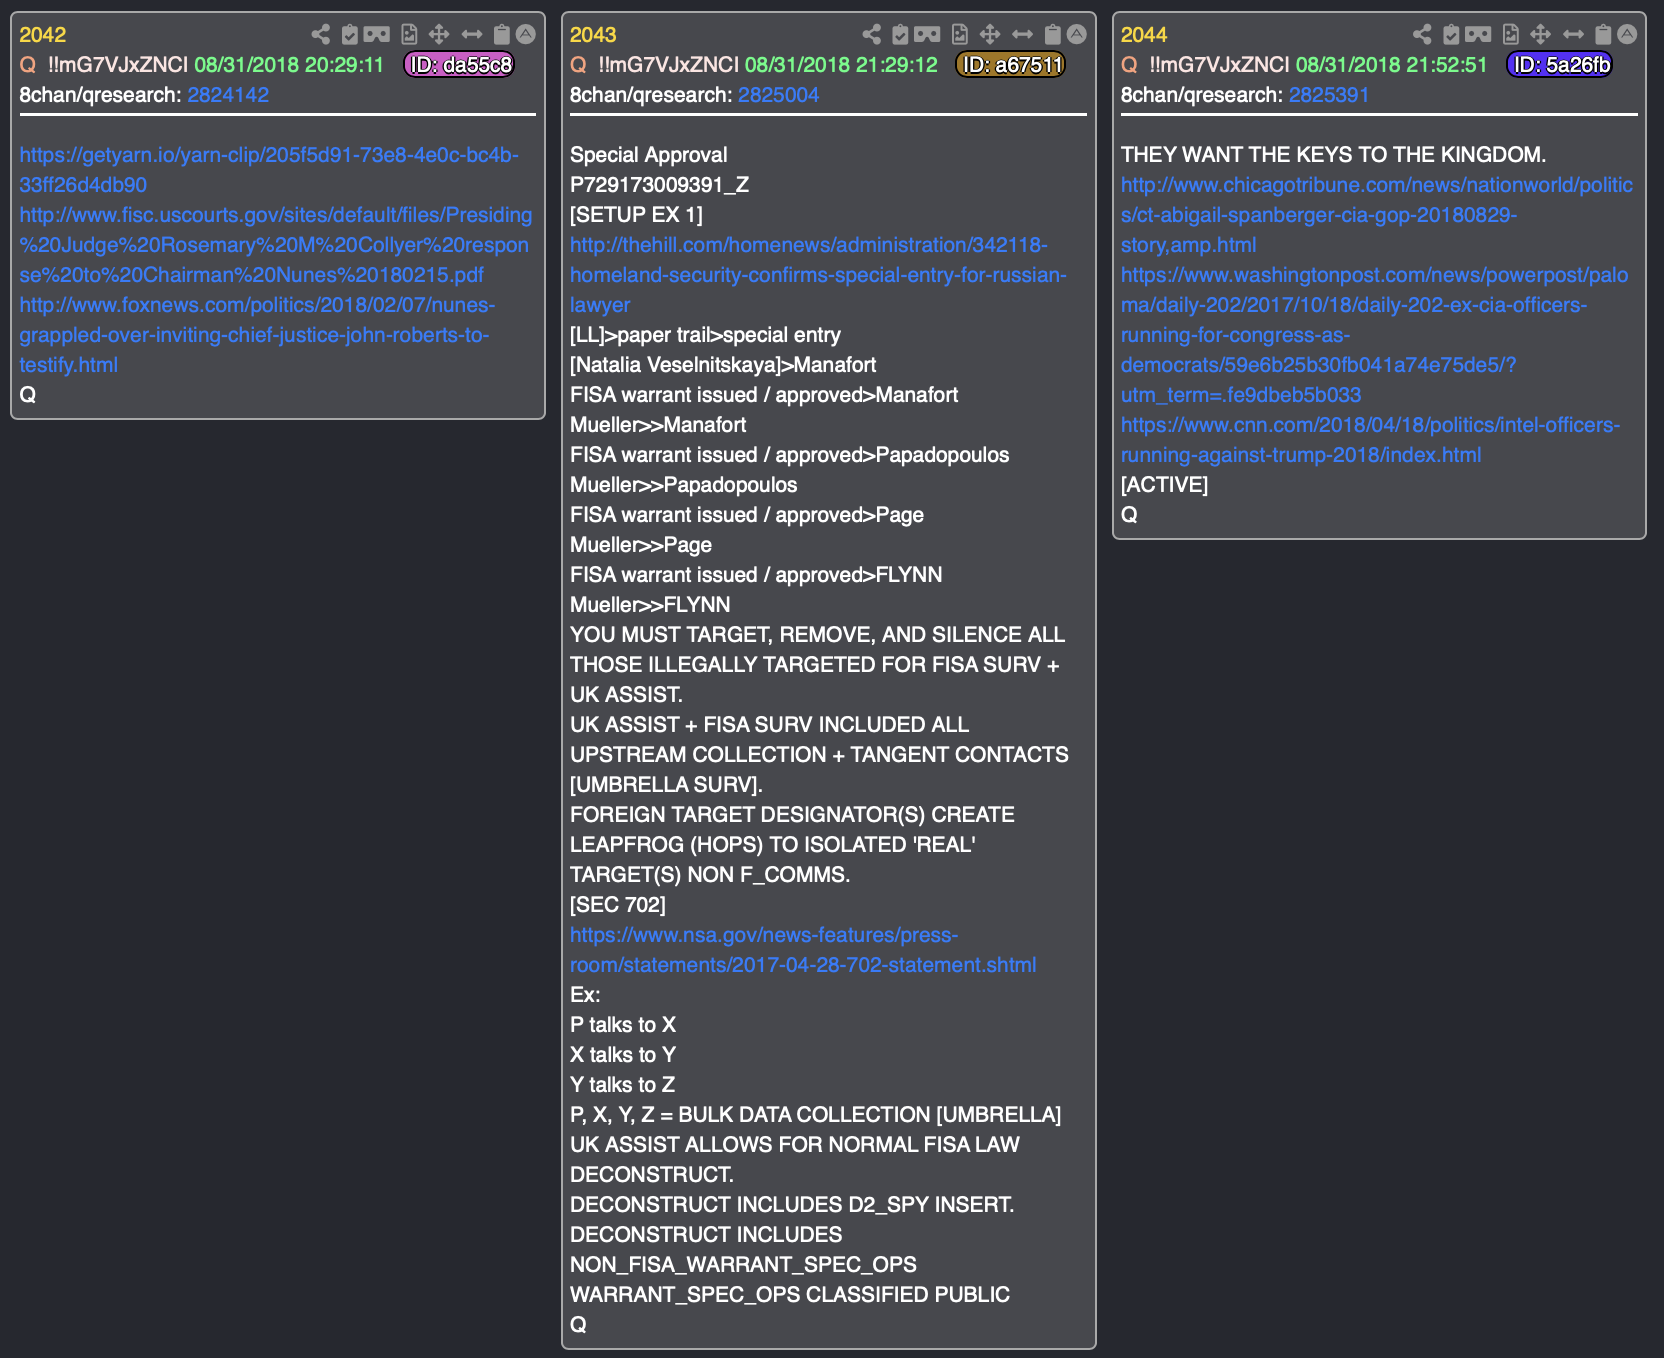Viewport: 1664px width, 1358px height.
Task: Click 'NON_FISA_WARRANT_SPEC_OPS' text
Action: 744,1265
